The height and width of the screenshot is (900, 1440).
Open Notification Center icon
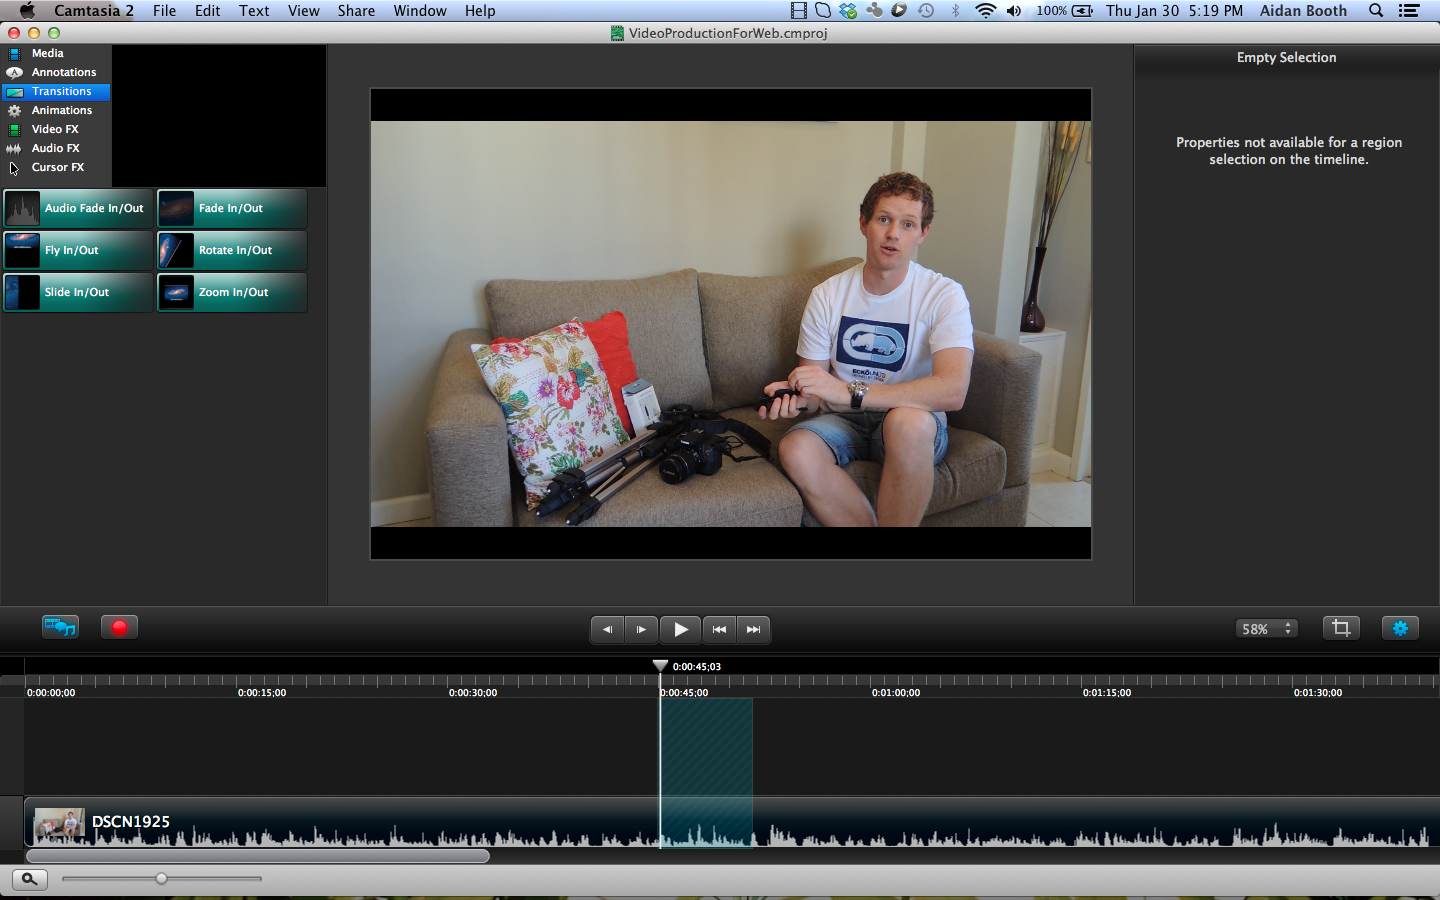click(x=1409, y=11)
